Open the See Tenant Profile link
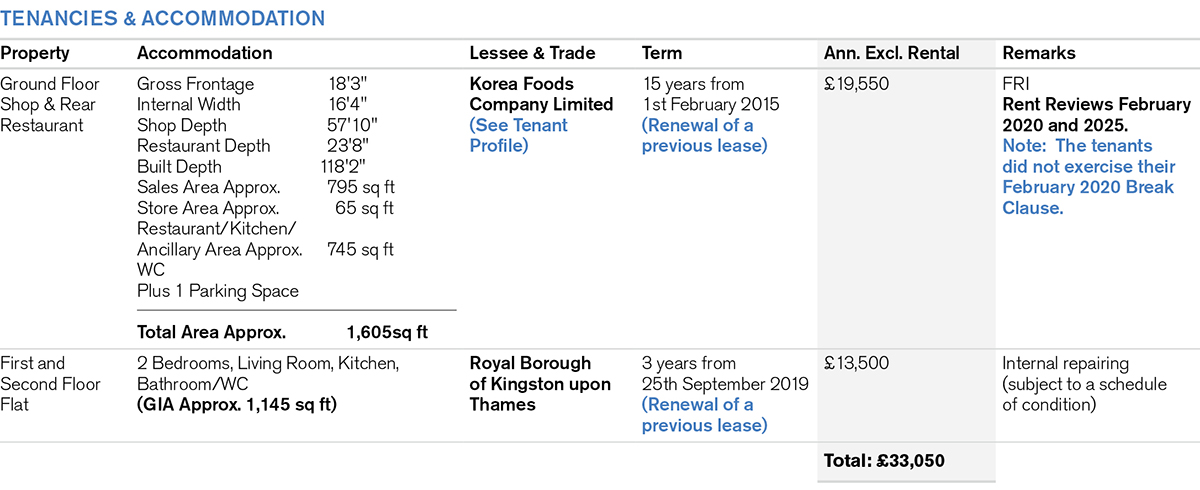 pyautogui.click(x=518, y=135)
